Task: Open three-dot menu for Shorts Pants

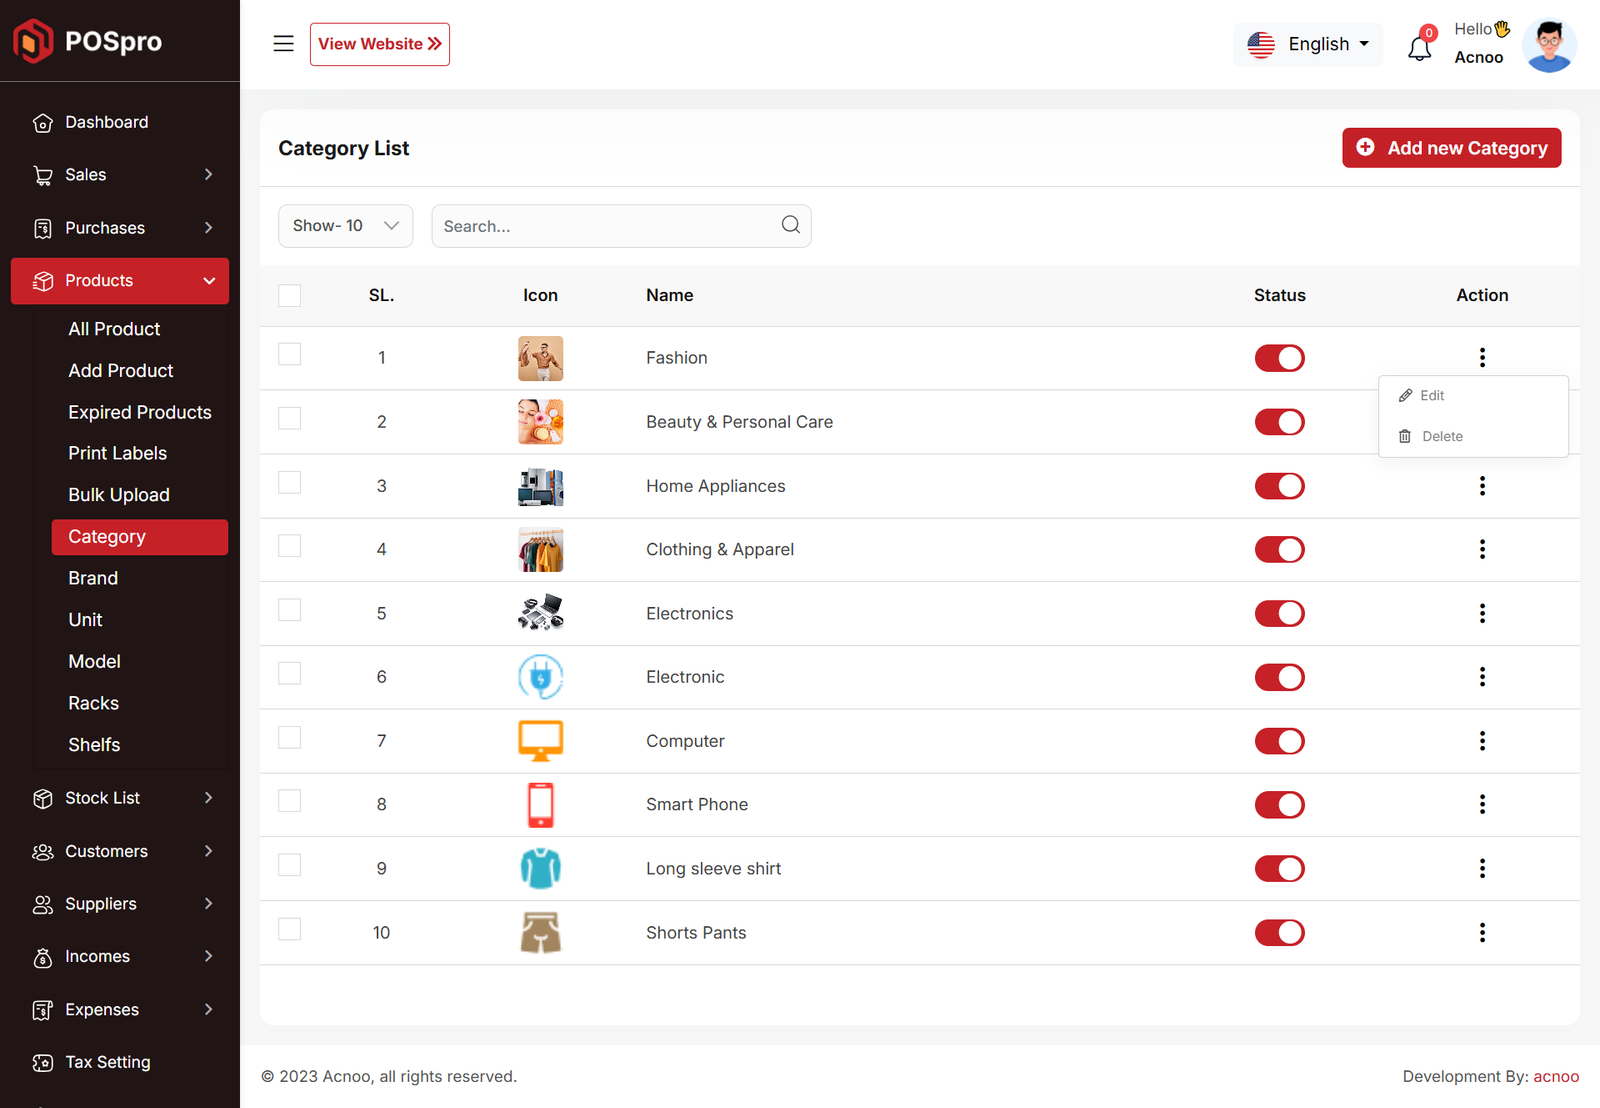Action: point(1481,932)
